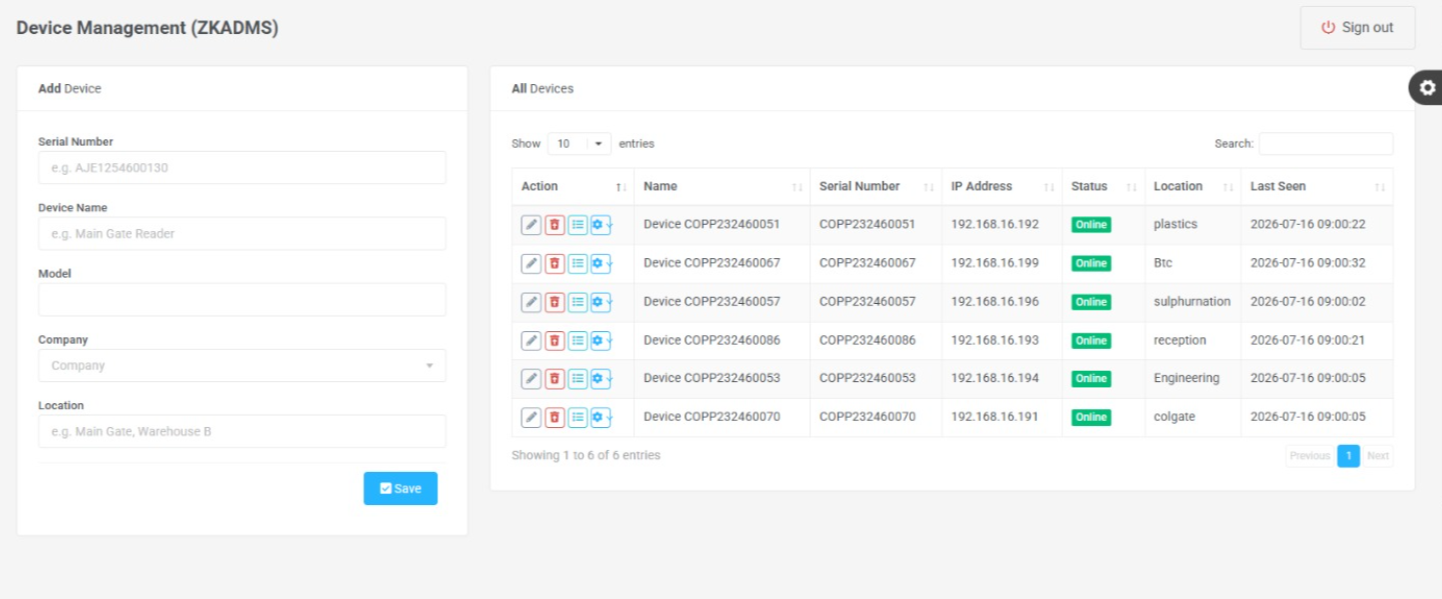
Task: Delete device COPP232460067 with trash icon
Action: click(555, 263)
